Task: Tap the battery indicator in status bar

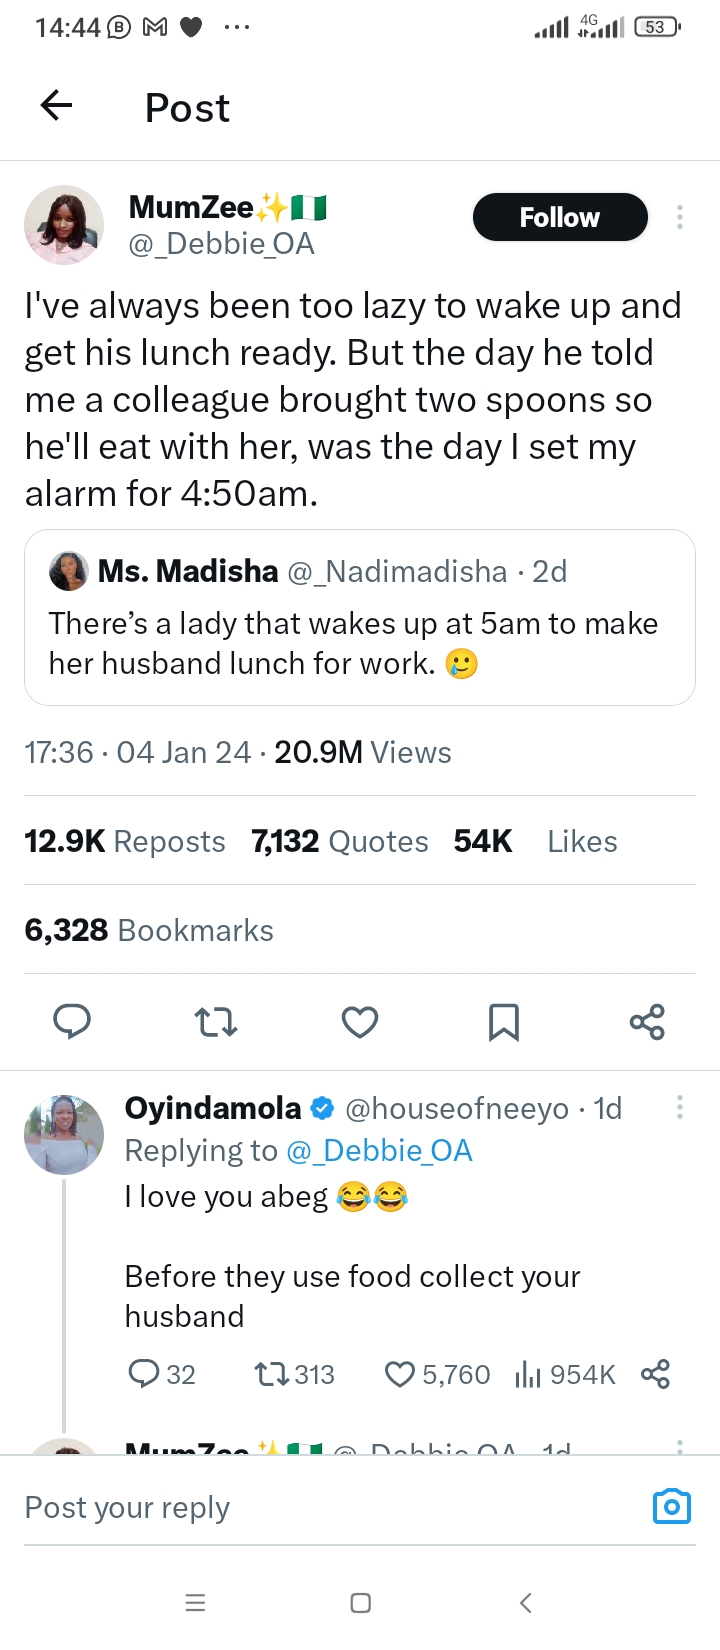Action: 655,27
